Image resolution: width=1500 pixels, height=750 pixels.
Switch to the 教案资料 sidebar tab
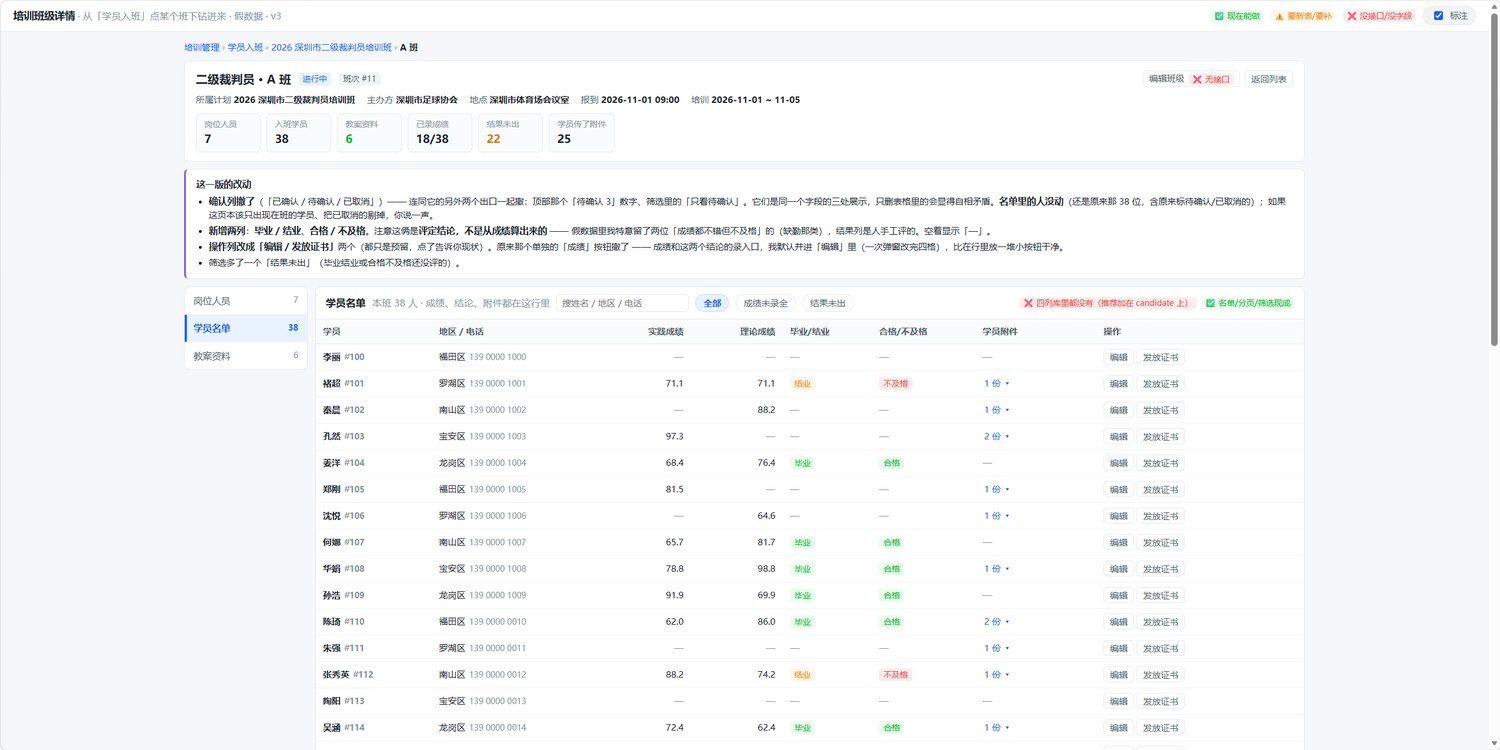pos(246,356)
